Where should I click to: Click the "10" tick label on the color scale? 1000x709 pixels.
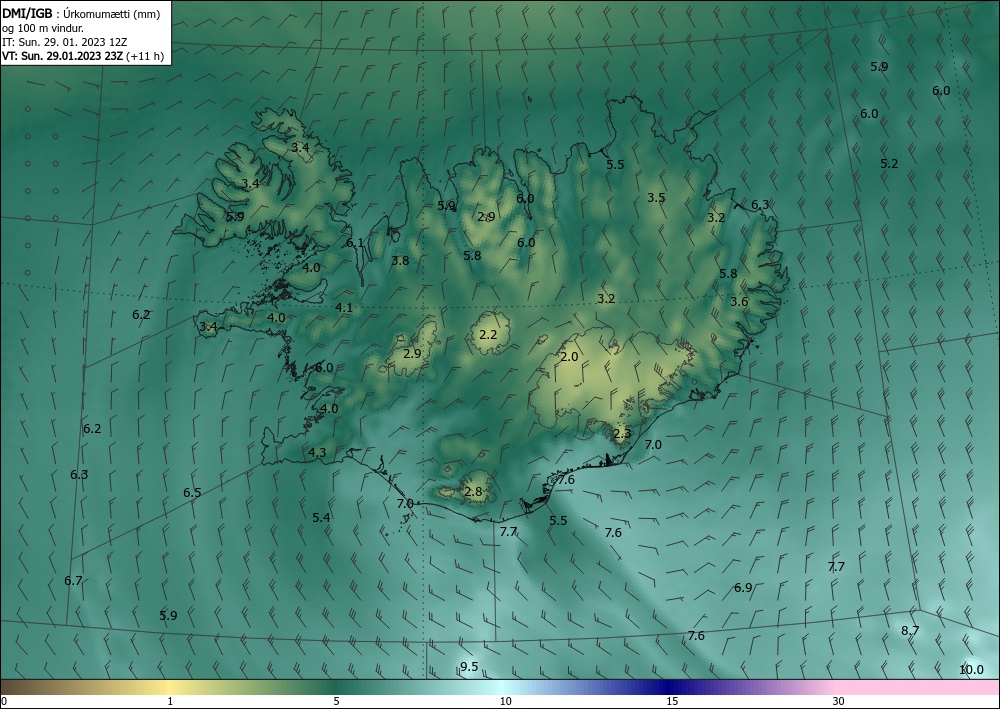click(505, 701)
